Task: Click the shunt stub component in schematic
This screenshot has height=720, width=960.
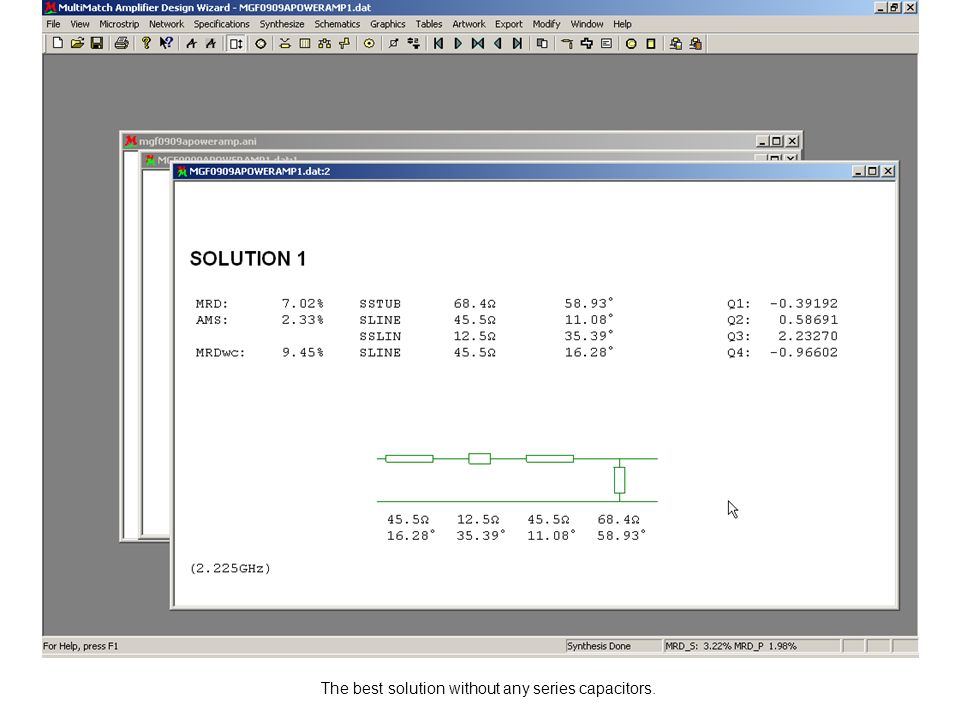Action: (620, 481)
